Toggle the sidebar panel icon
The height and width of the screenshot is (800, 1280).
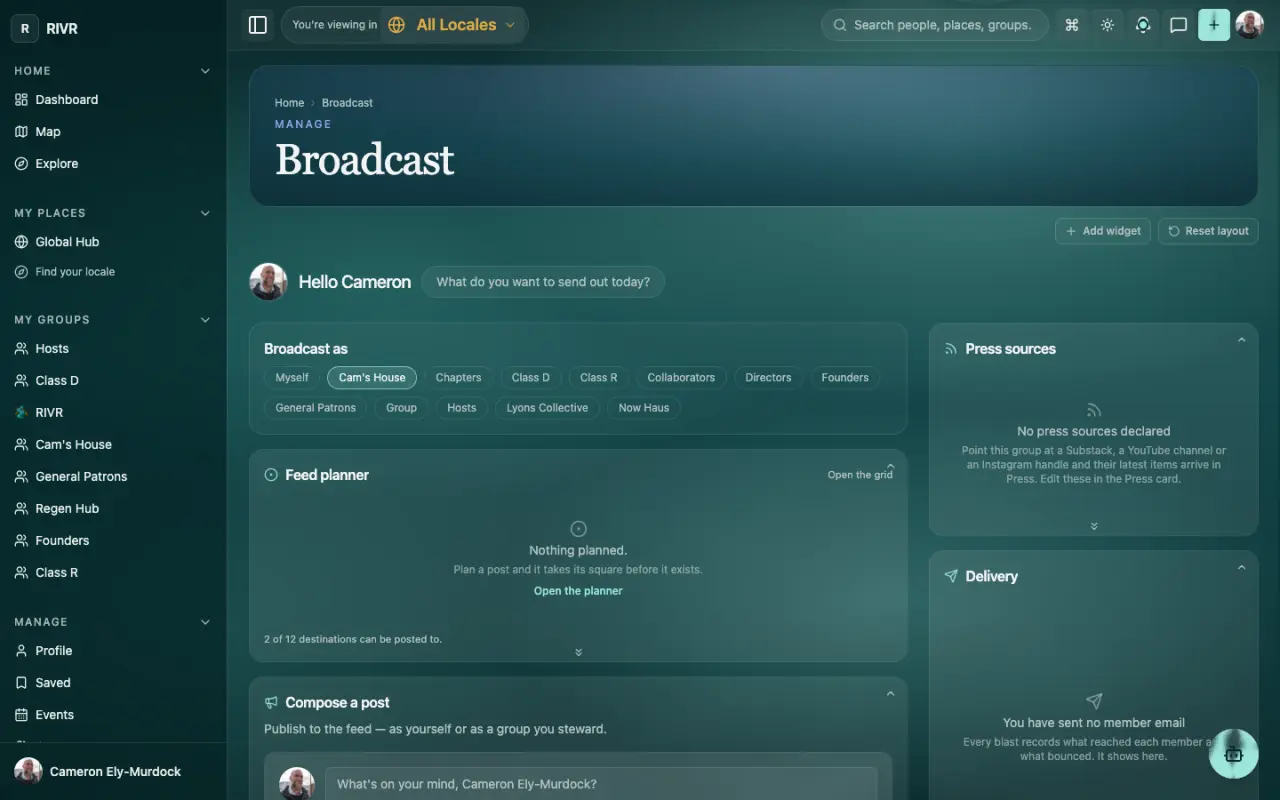pos(258,25)
